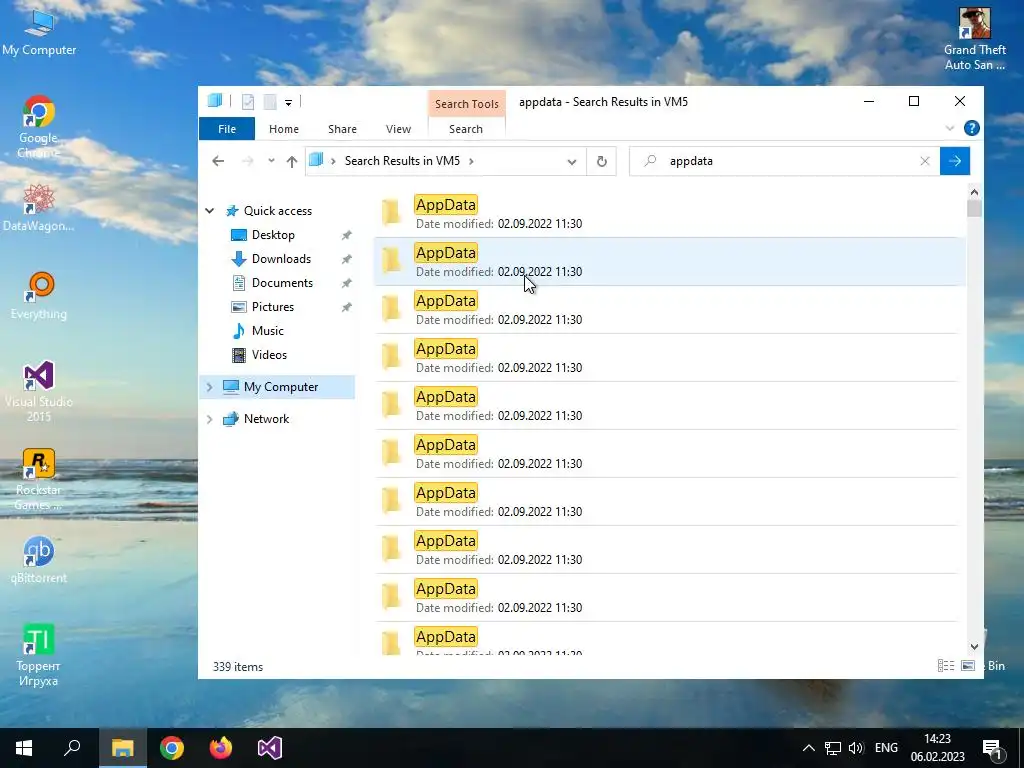The height and width of the screenshot is (768, 1024).
Task: Open DataWagon desktop shortcut
Action: [x=39, y=208]
